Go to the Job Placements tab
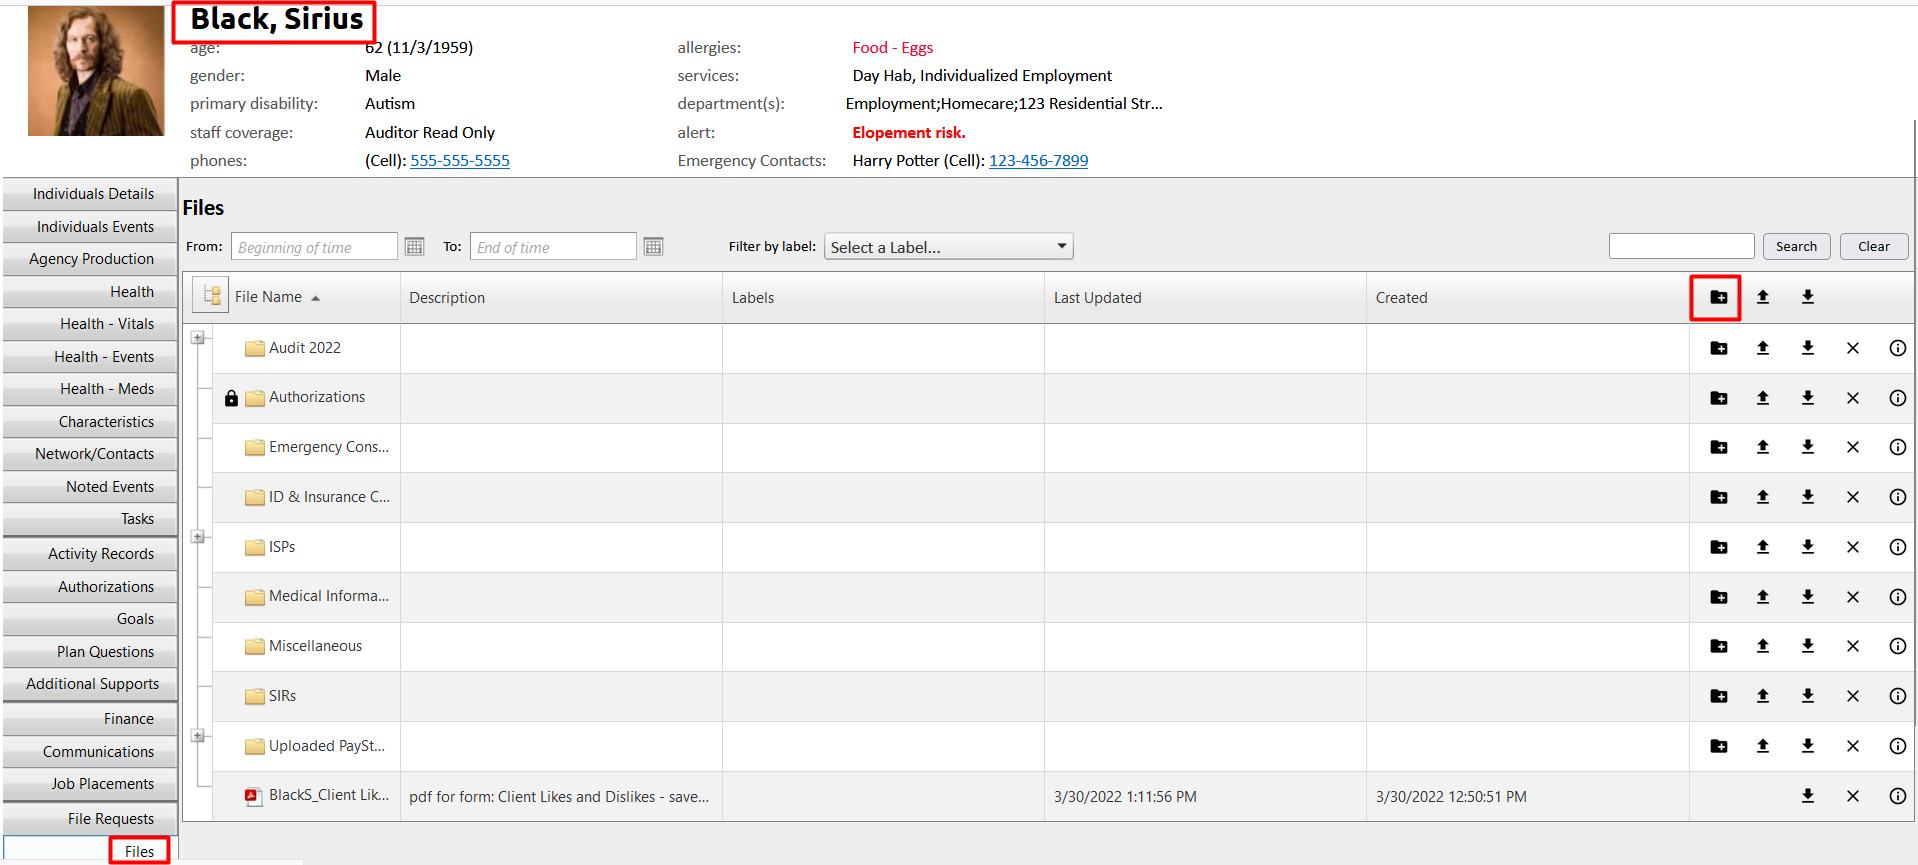The height and width of the screenshot is (865, 1918). point(90,784)
